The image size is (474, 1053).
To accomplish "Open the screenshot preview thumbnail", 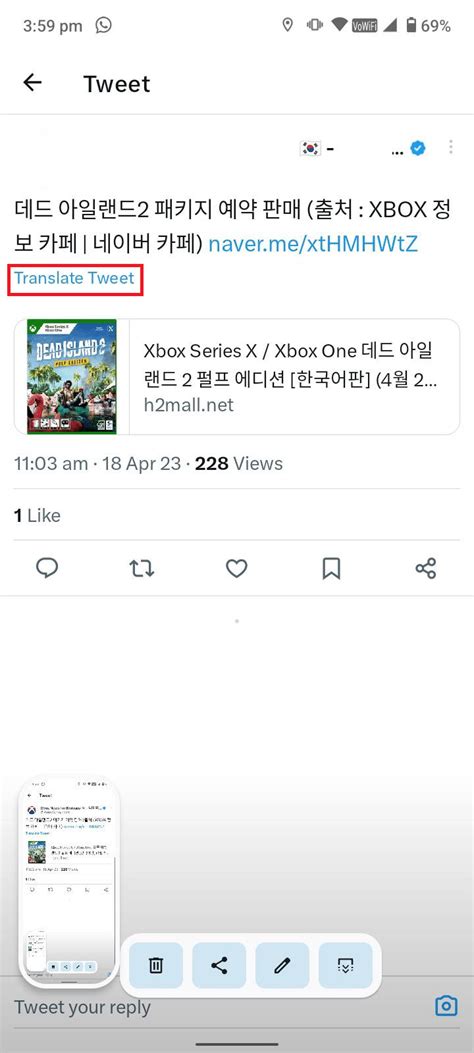I will 69,881.
